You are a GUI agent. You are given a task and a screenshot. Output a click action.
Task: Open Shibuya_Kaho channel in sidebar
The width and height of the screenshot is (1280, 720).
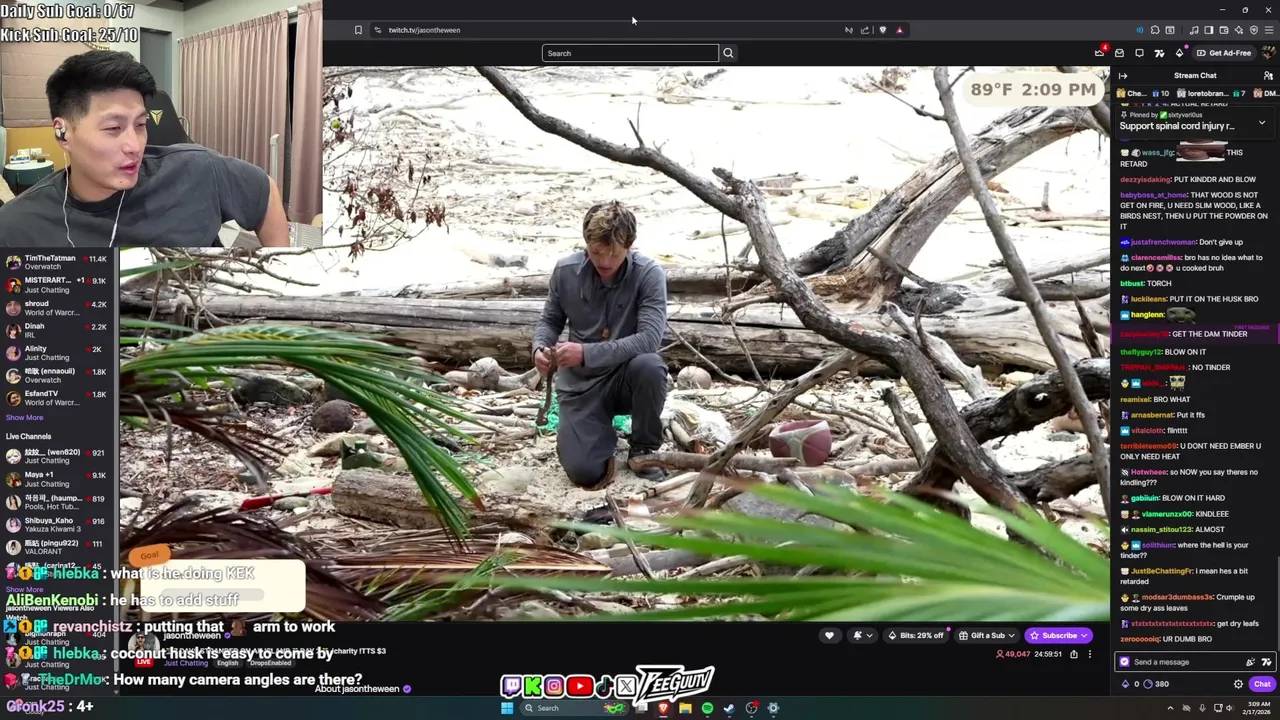(58, 525)
